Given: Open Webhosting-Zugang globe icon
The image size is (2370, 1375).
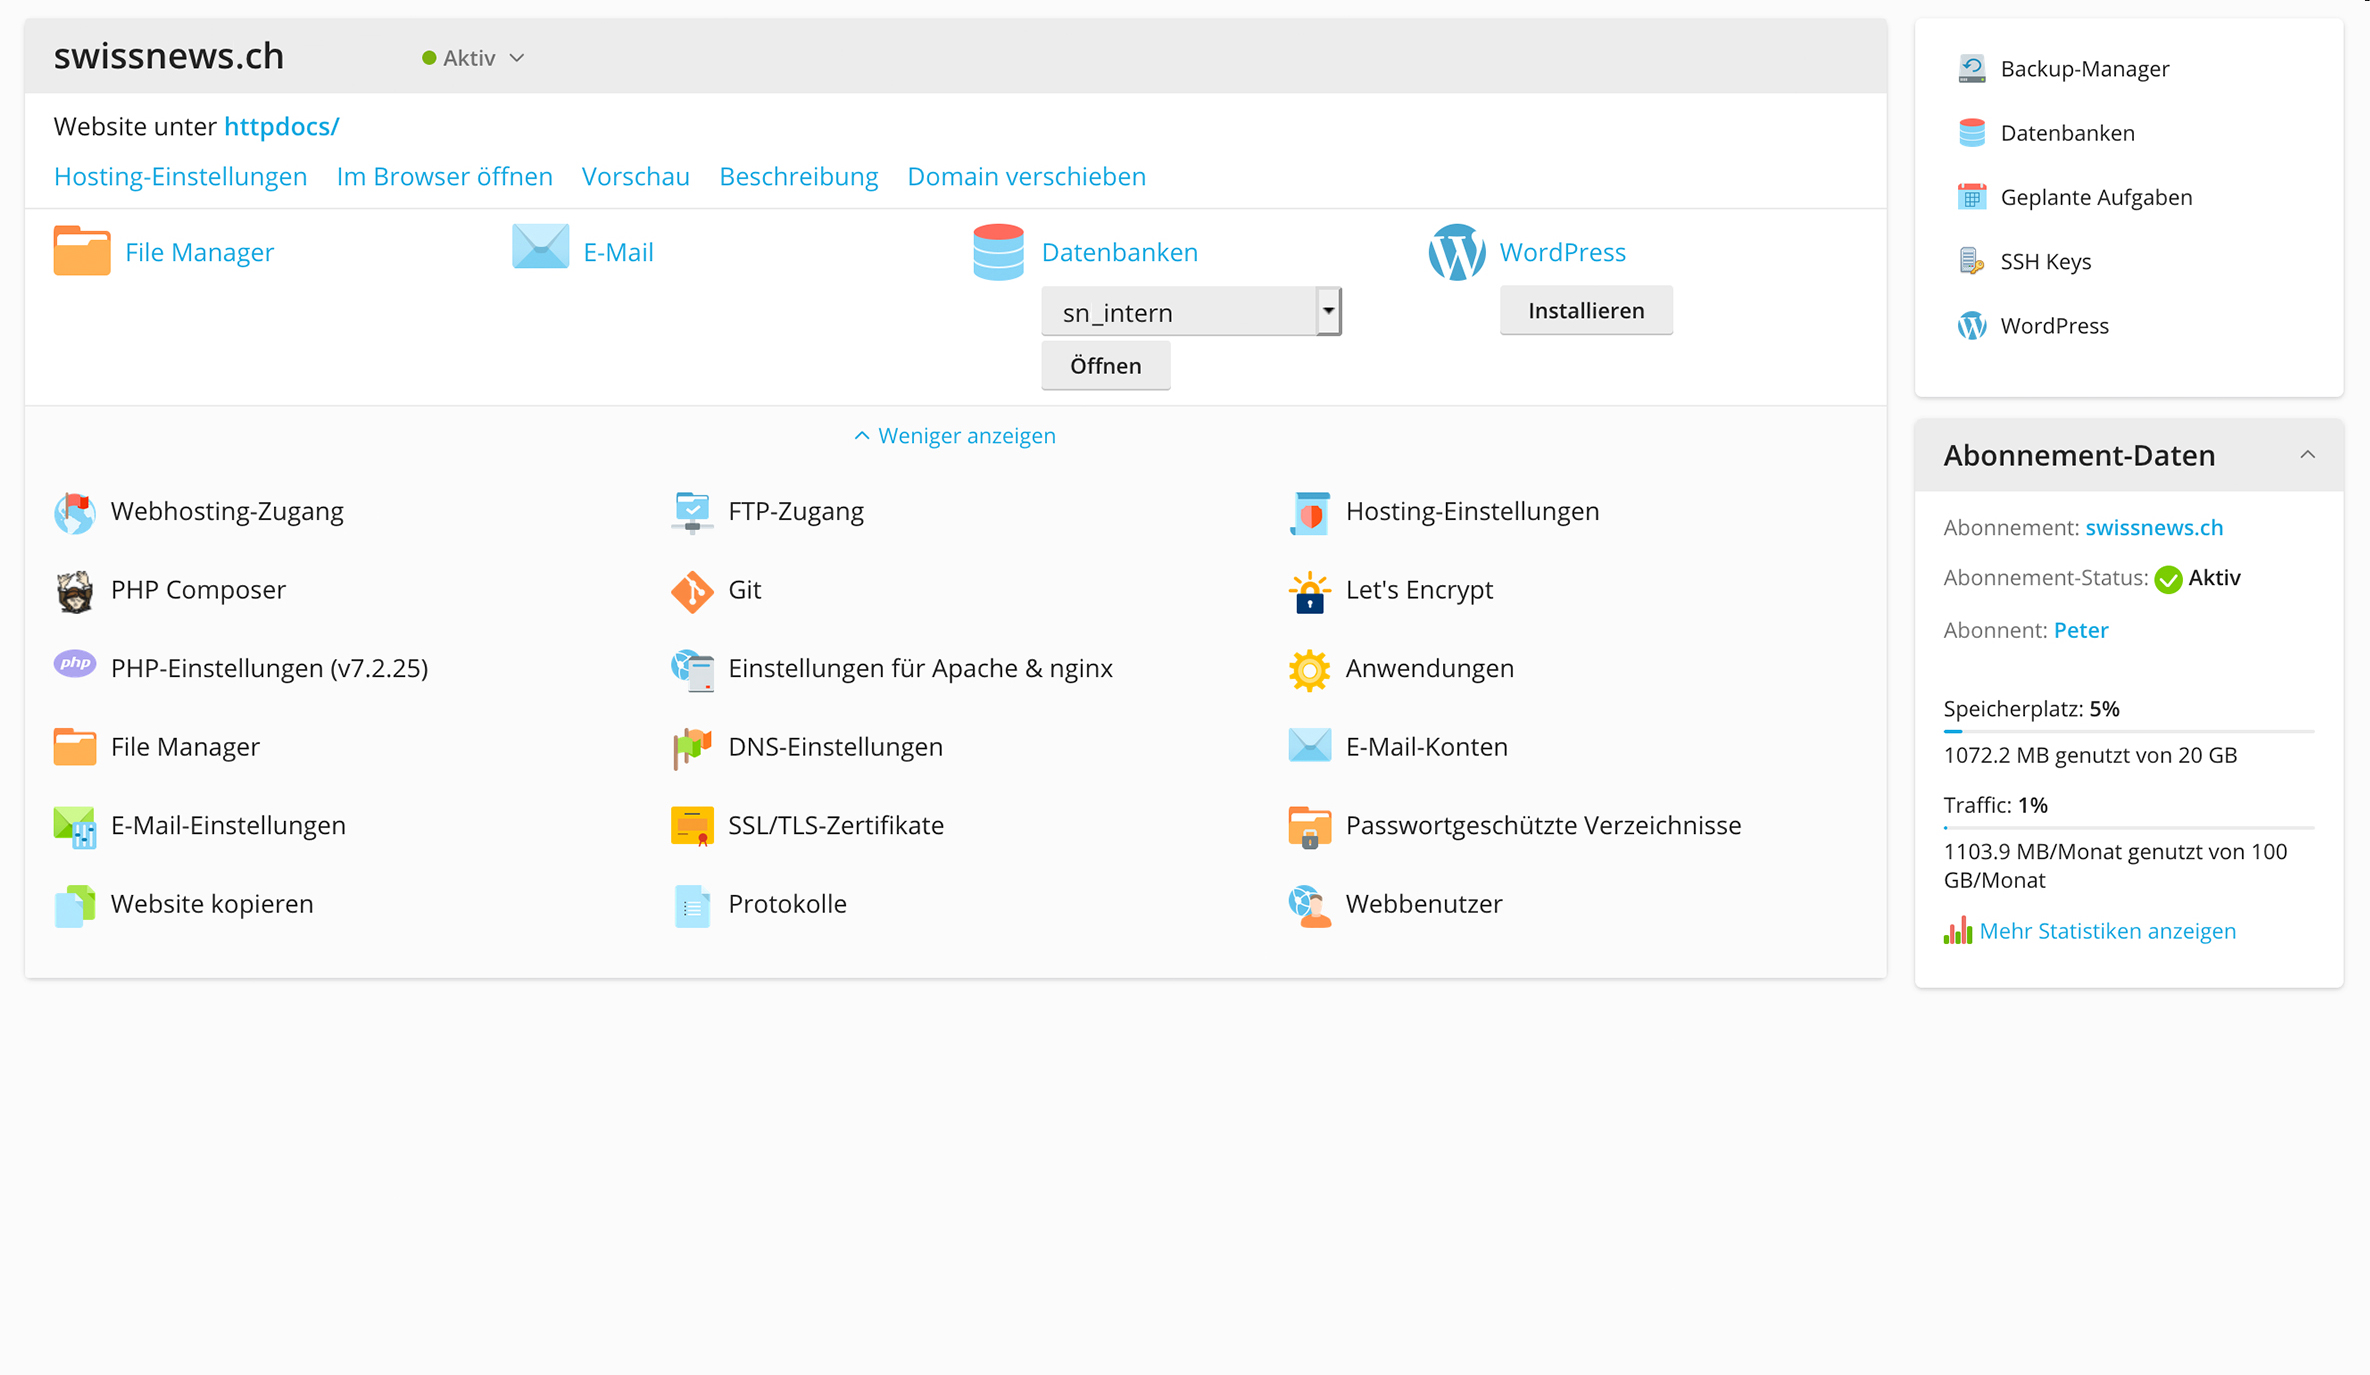Looking at the screenshot, I should coord(75,512).
